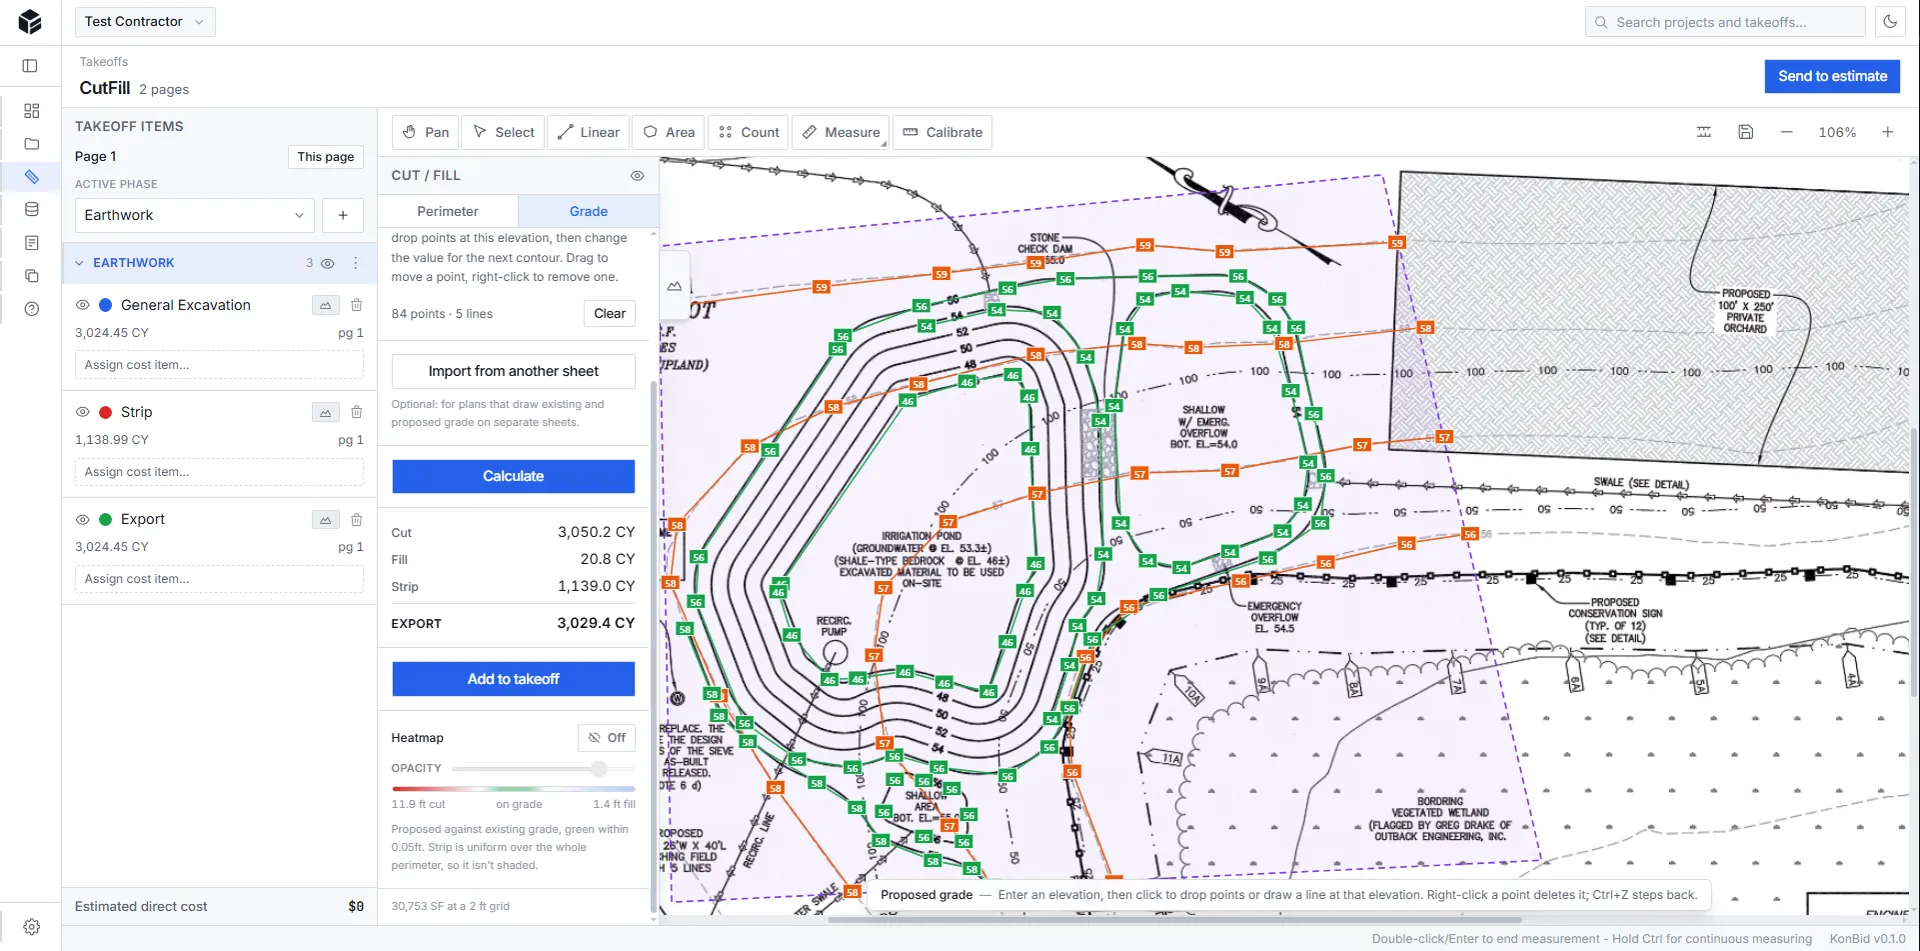
Task: Open the This page filter
Action: tap(326, 157)
